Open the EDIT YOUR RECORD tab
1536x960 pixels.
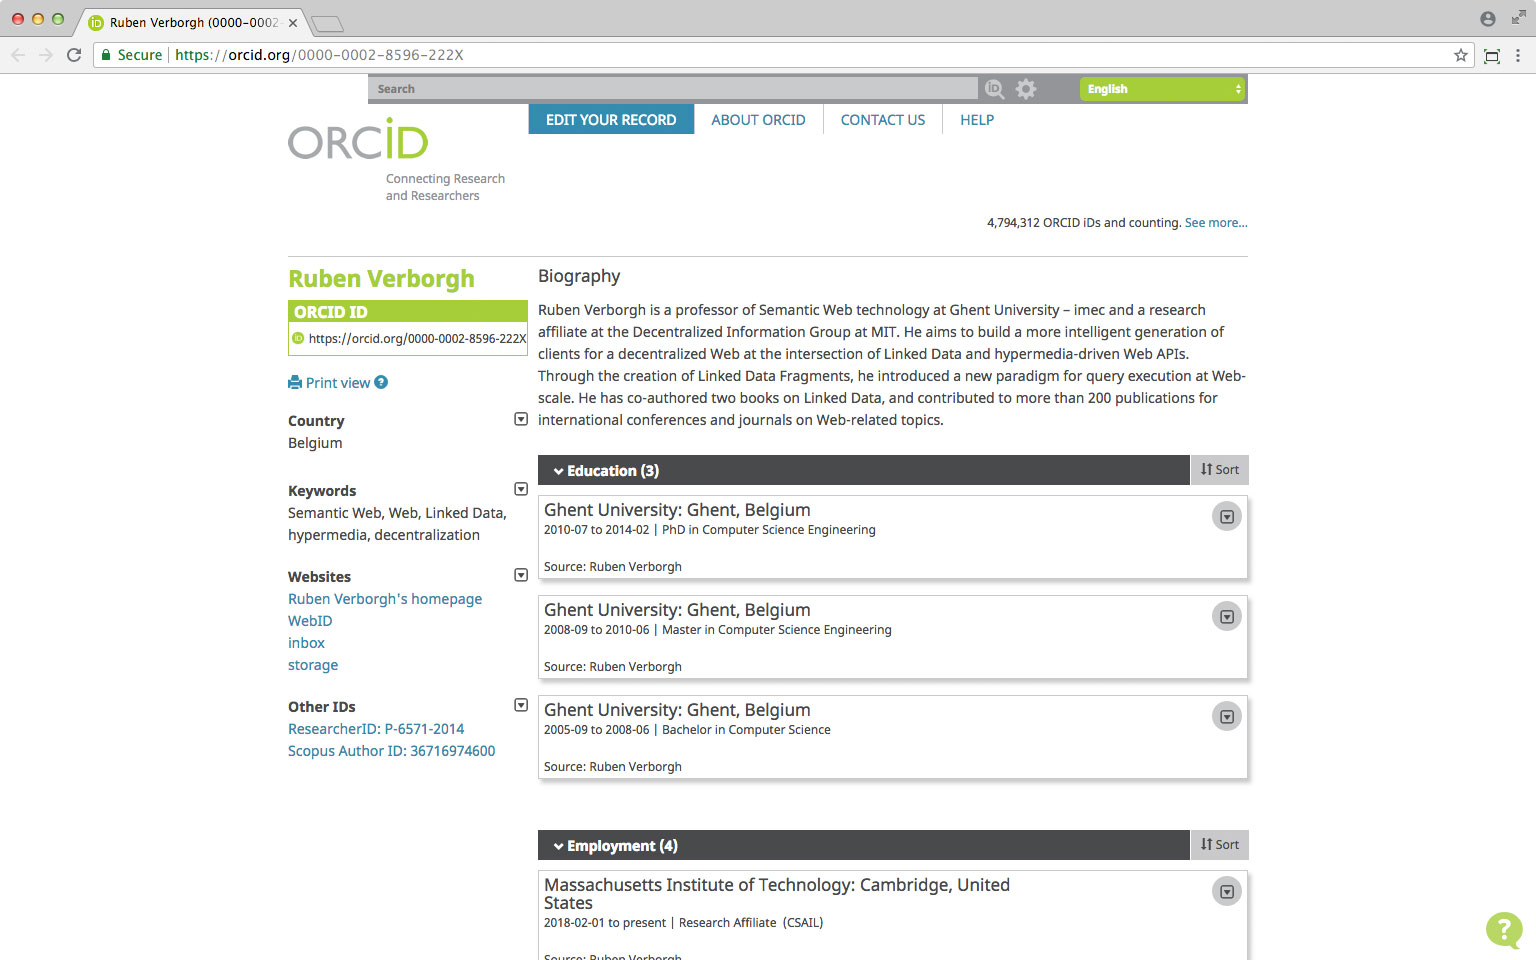tap(611, 119)
